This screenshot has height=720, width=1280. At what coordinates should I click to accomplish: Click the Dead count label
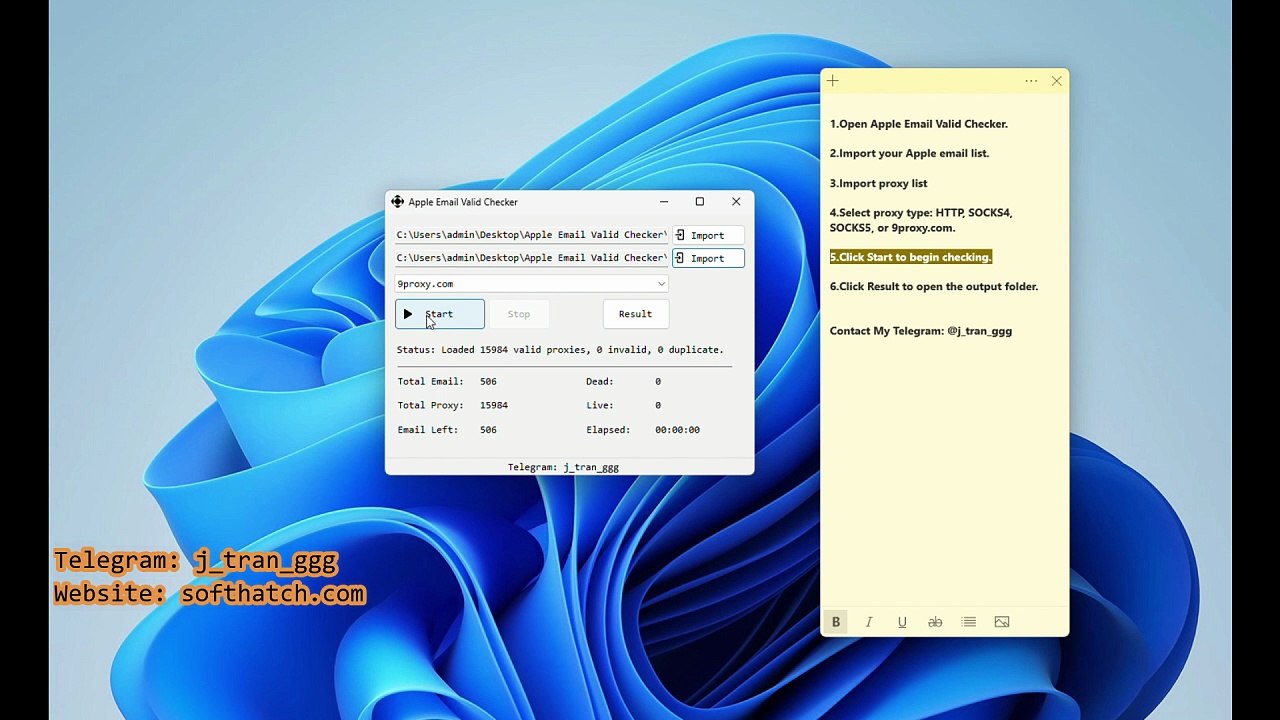[x=601, y=381]
